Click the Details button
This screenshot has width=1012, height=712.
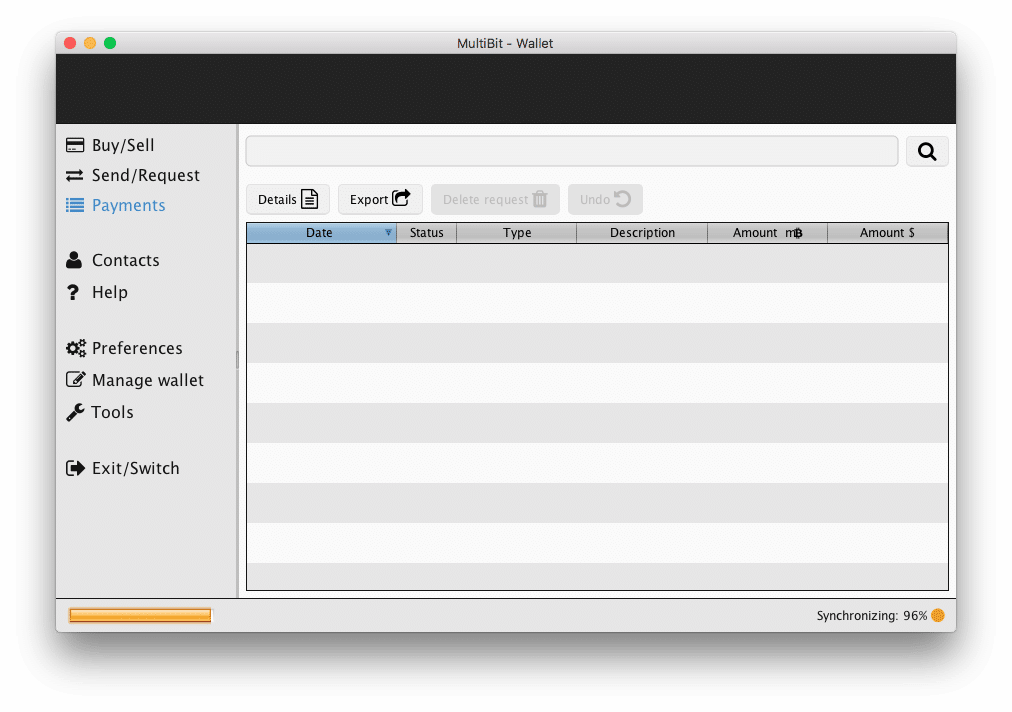(x=288, y=199)
